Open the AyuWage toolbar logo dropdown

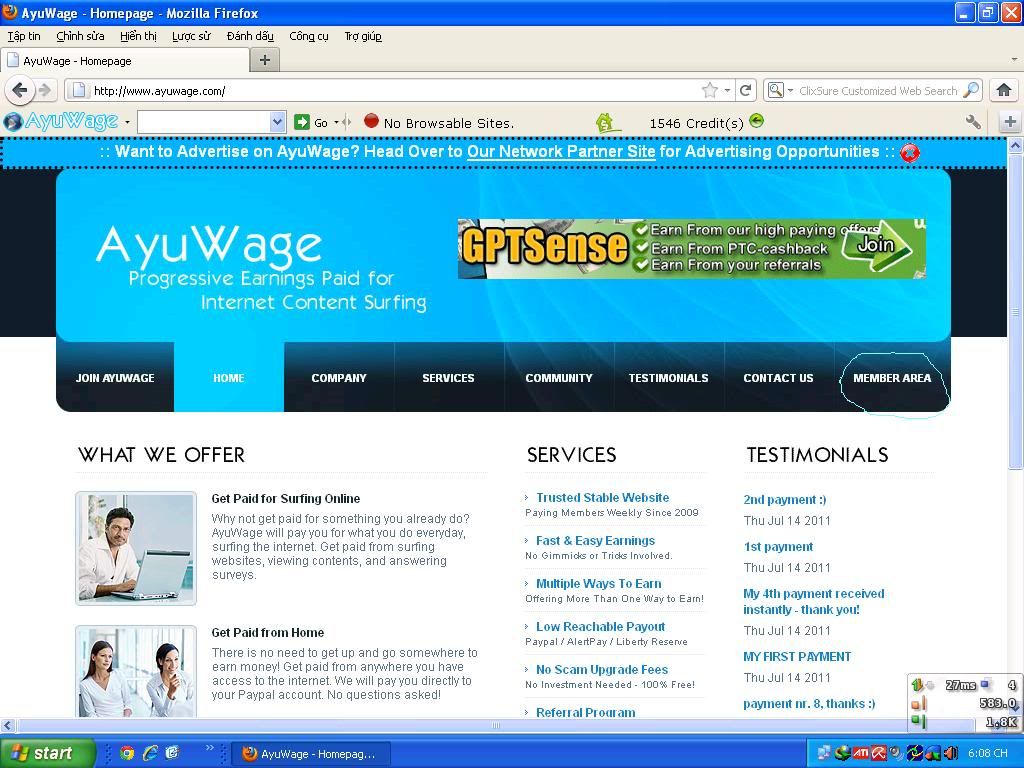(127, 122)
